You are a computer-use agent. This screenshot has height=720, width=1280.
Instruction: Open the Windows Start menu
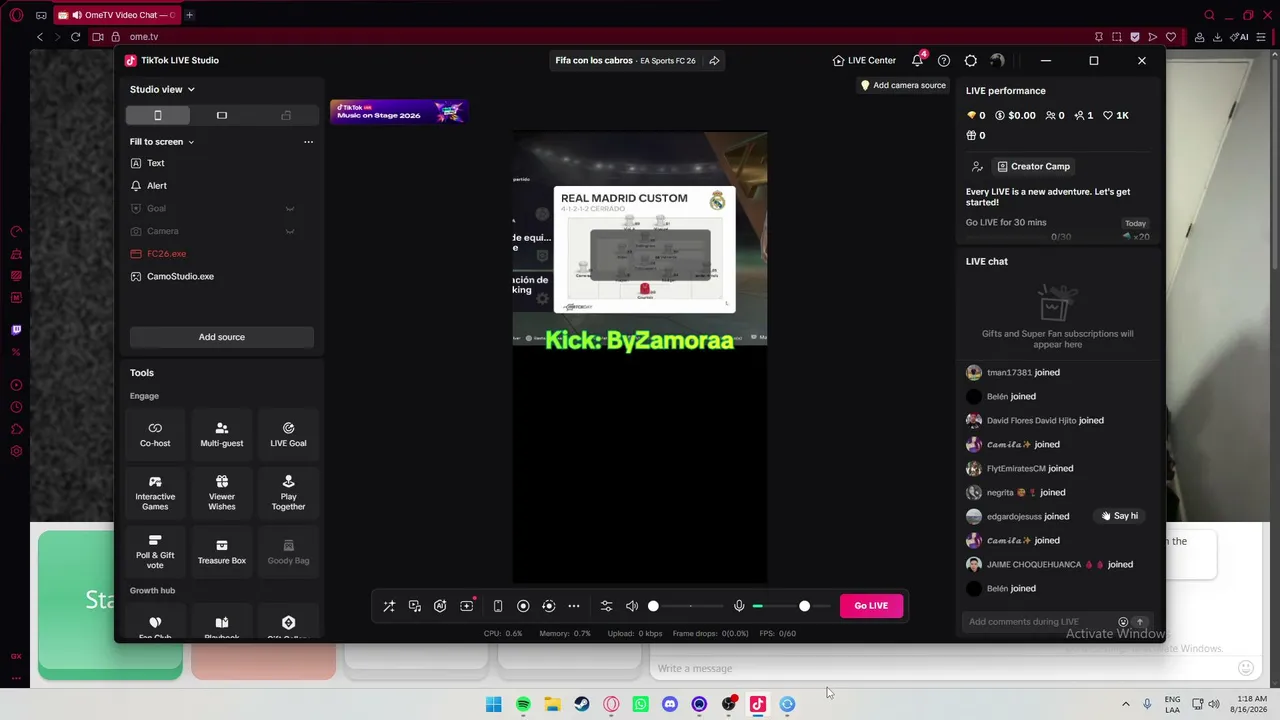pyautogui.click(x=494, y=704)
